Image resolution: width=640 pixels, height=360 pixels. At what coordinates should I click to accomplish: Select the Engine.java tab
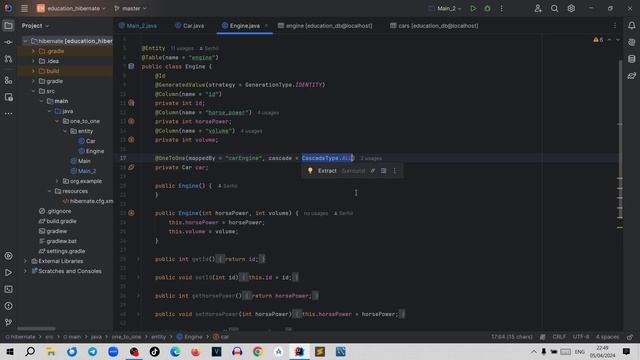[241, 26]
